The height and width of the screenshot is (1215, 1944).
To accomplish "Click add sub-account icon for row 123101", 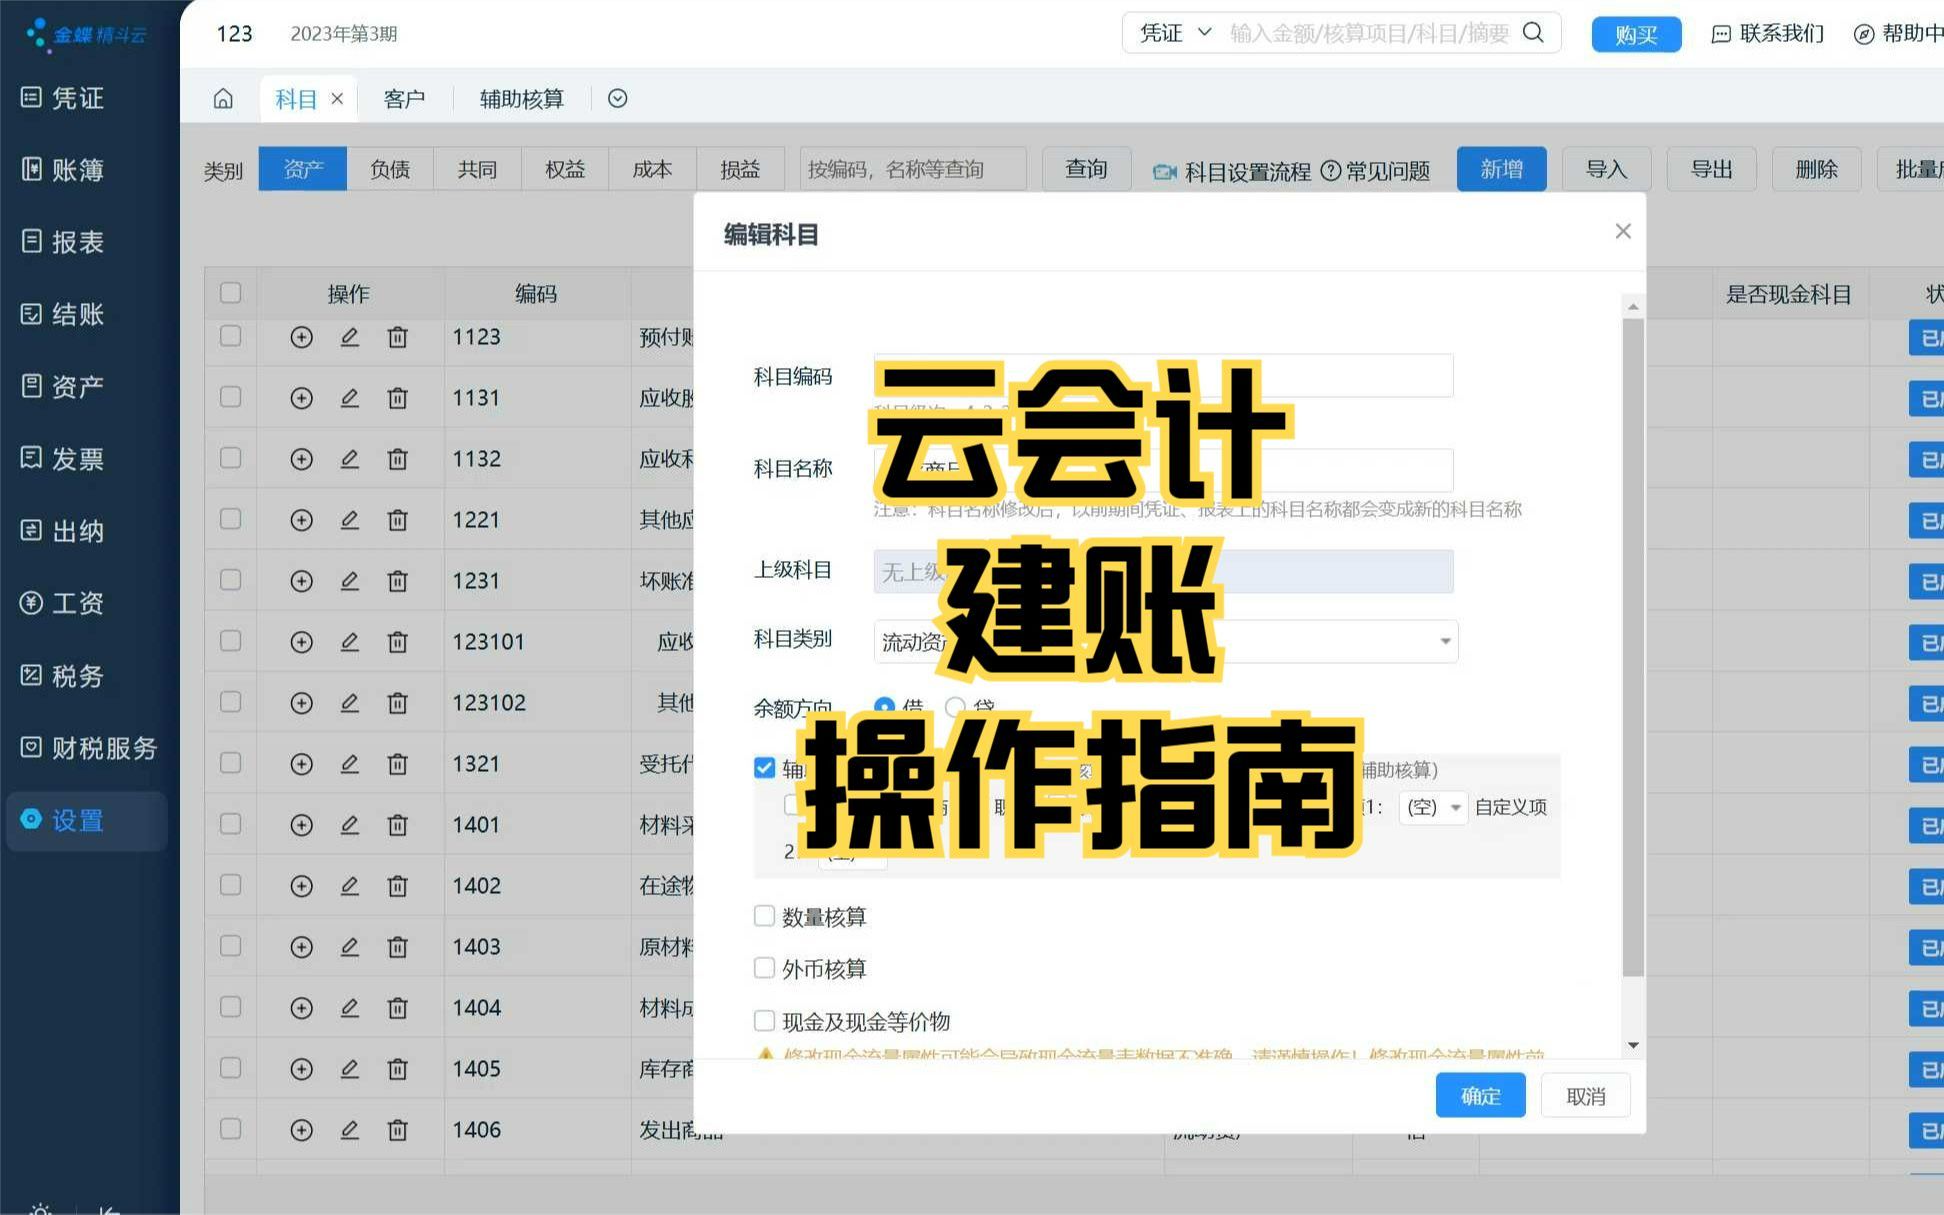I will [x=301, y=642].
